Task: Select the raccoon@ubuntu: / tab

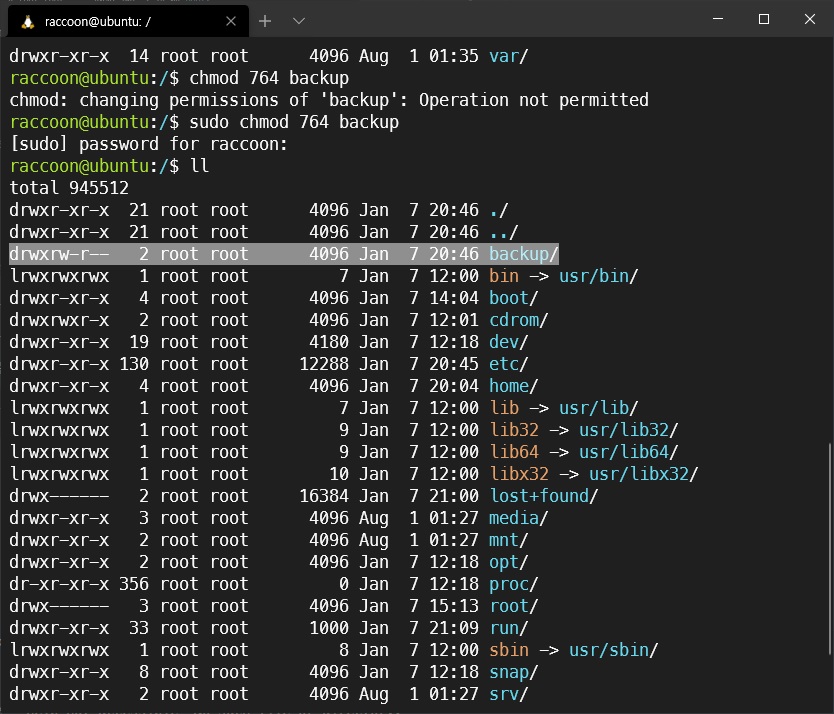Action: coord(128,21)
